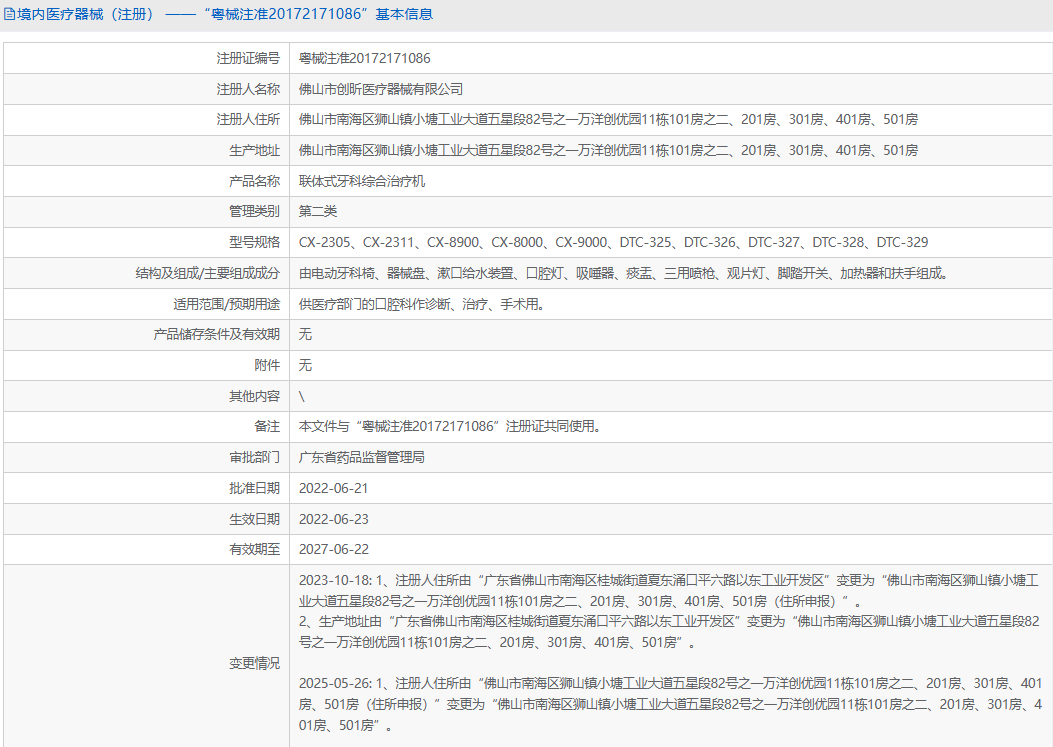Click the label 生效日期
The height and width of the screenshot is (747, 1053).
click(x=255, y=519)
